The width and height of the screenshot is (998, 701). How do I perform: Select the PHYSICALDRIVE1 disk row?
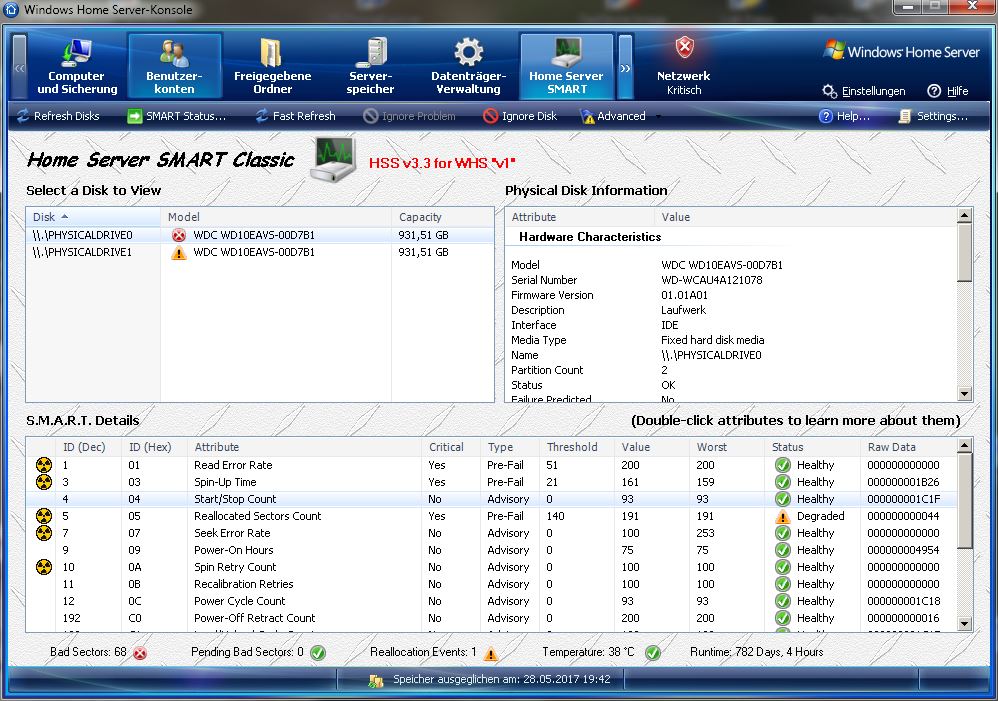click(260, 252)
